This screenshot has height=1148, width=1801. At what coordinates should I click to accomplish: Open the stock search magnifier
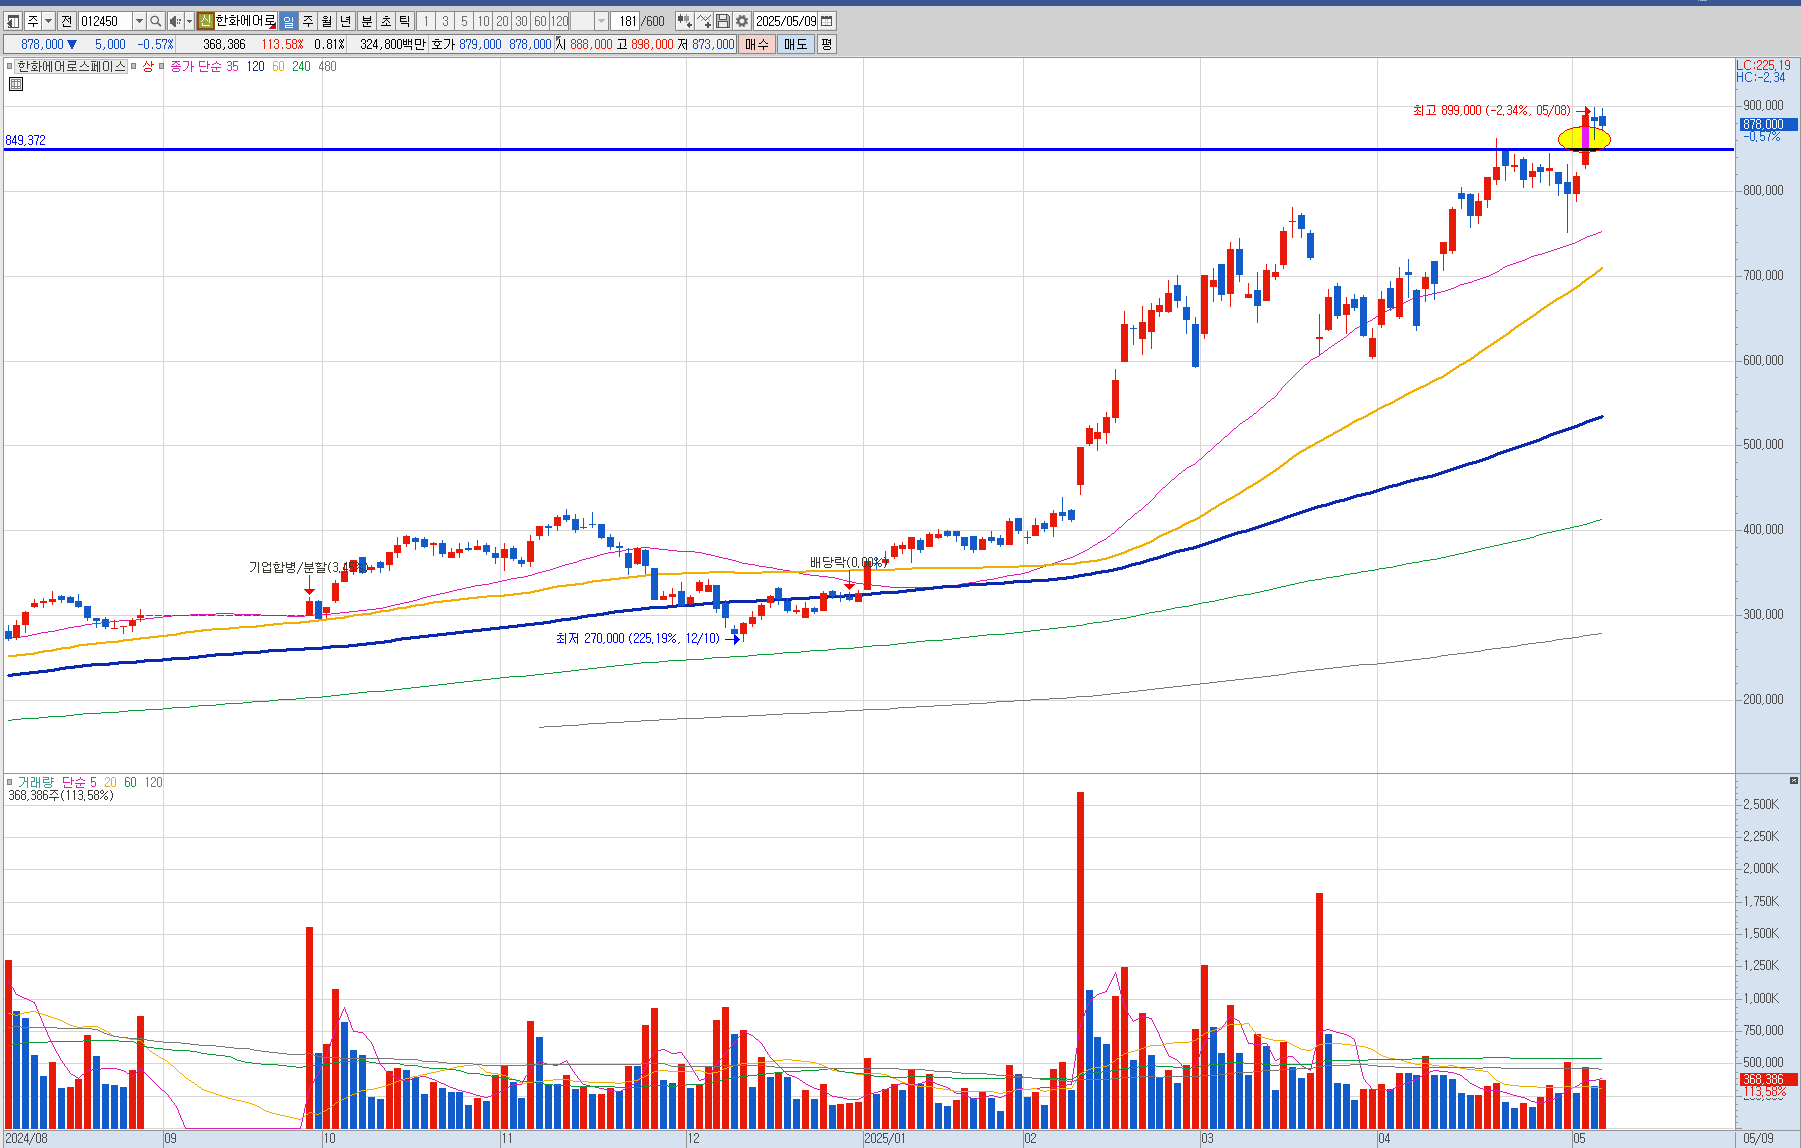click(x=155, y=21)
